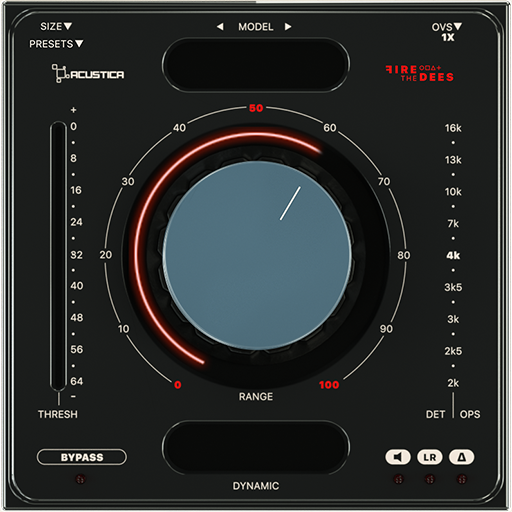Set frequency to 3k5
This screenshot has height=512, width=512.
click(453, 287)
